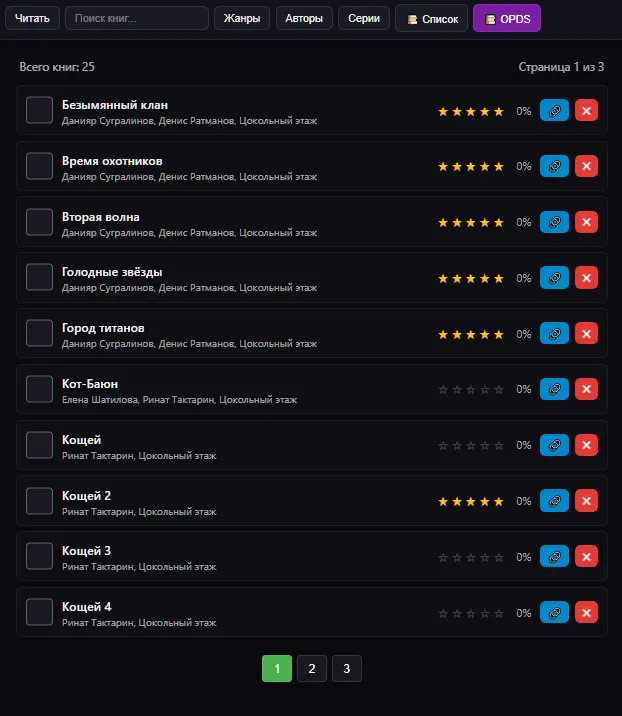Click the Читать button
This screenshot has width=622, height=716.
(x=32, y=18)
